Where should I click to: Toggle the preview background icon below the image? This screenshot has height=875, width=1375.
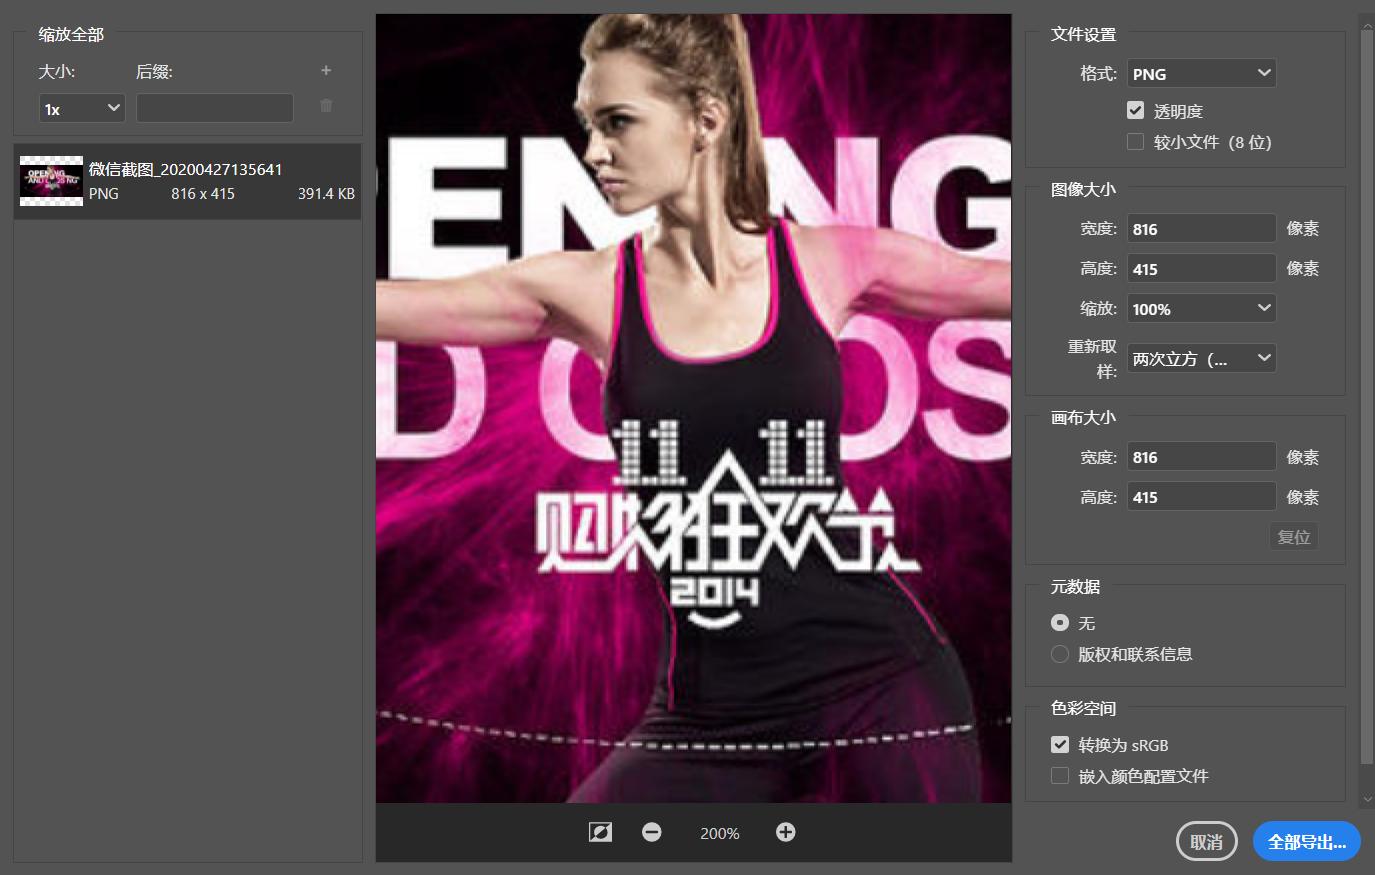(600, 832)
